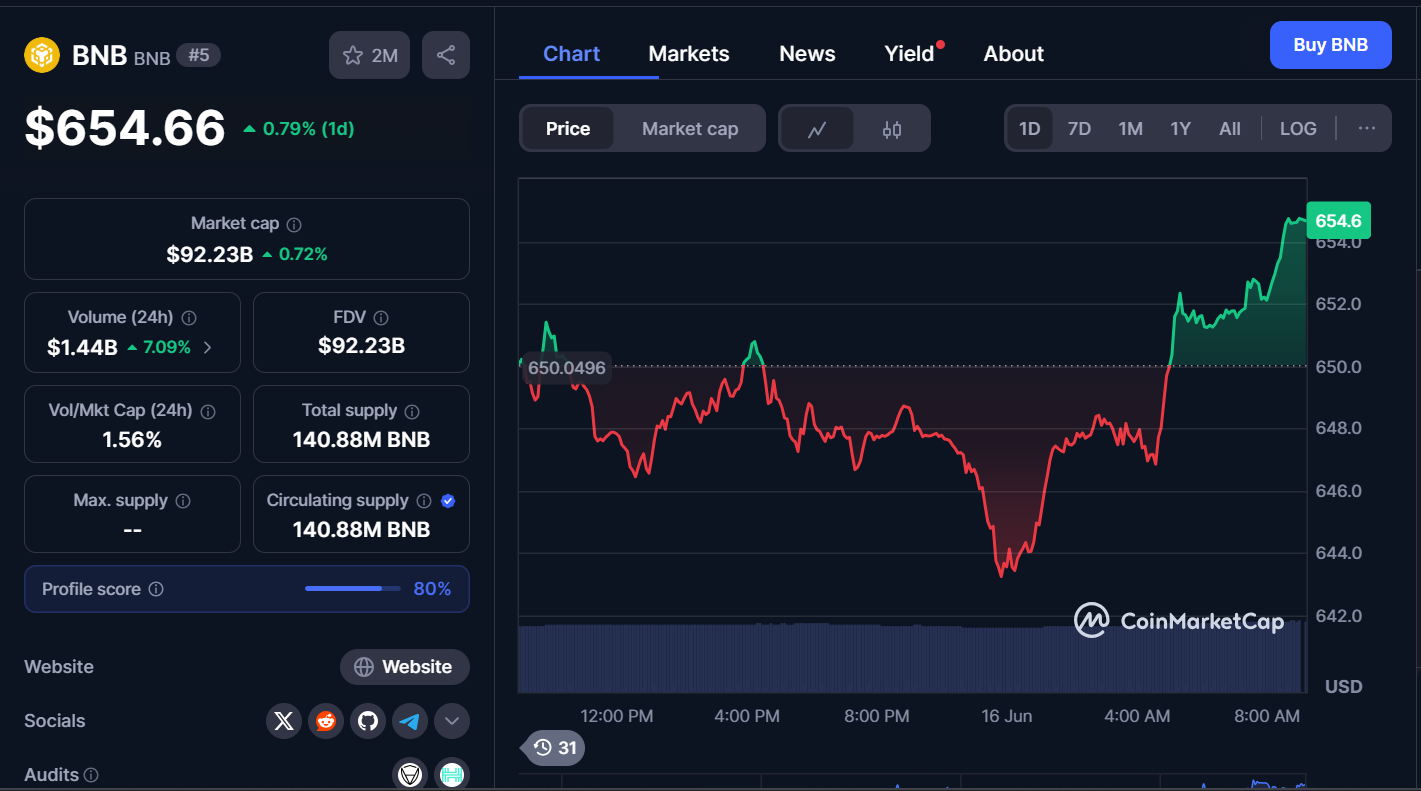
Task: Open the teal H audit icon
Action: [x=452, y=775]
